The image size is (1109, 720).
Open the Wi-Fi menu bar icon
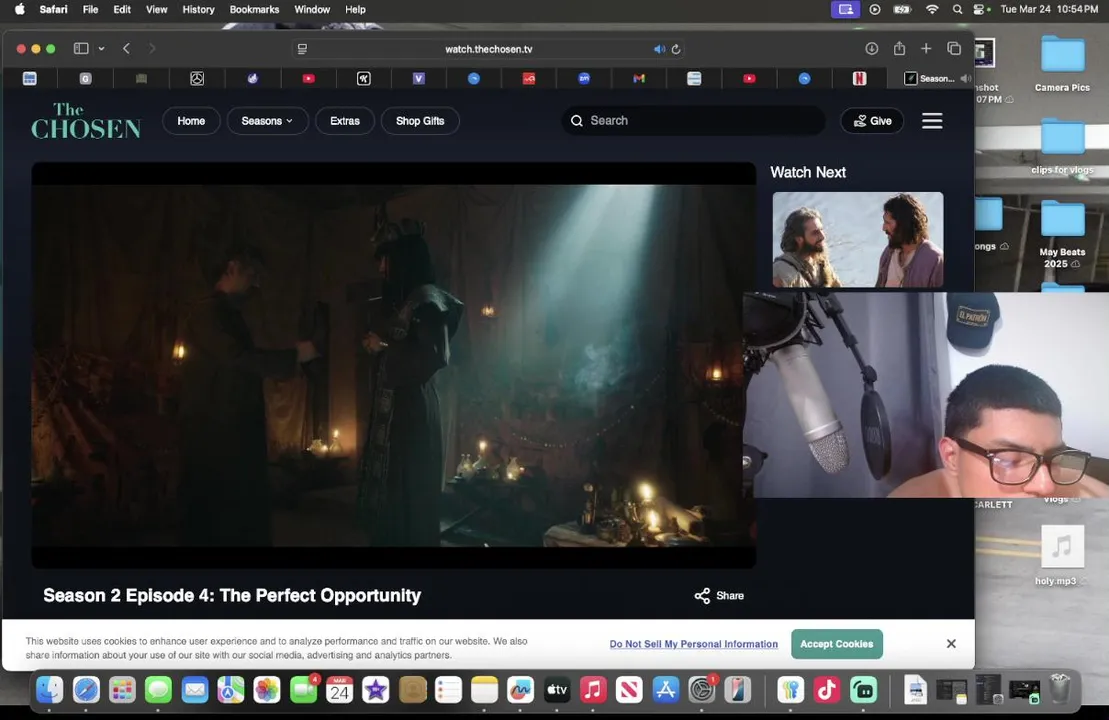tap(932, 9)
